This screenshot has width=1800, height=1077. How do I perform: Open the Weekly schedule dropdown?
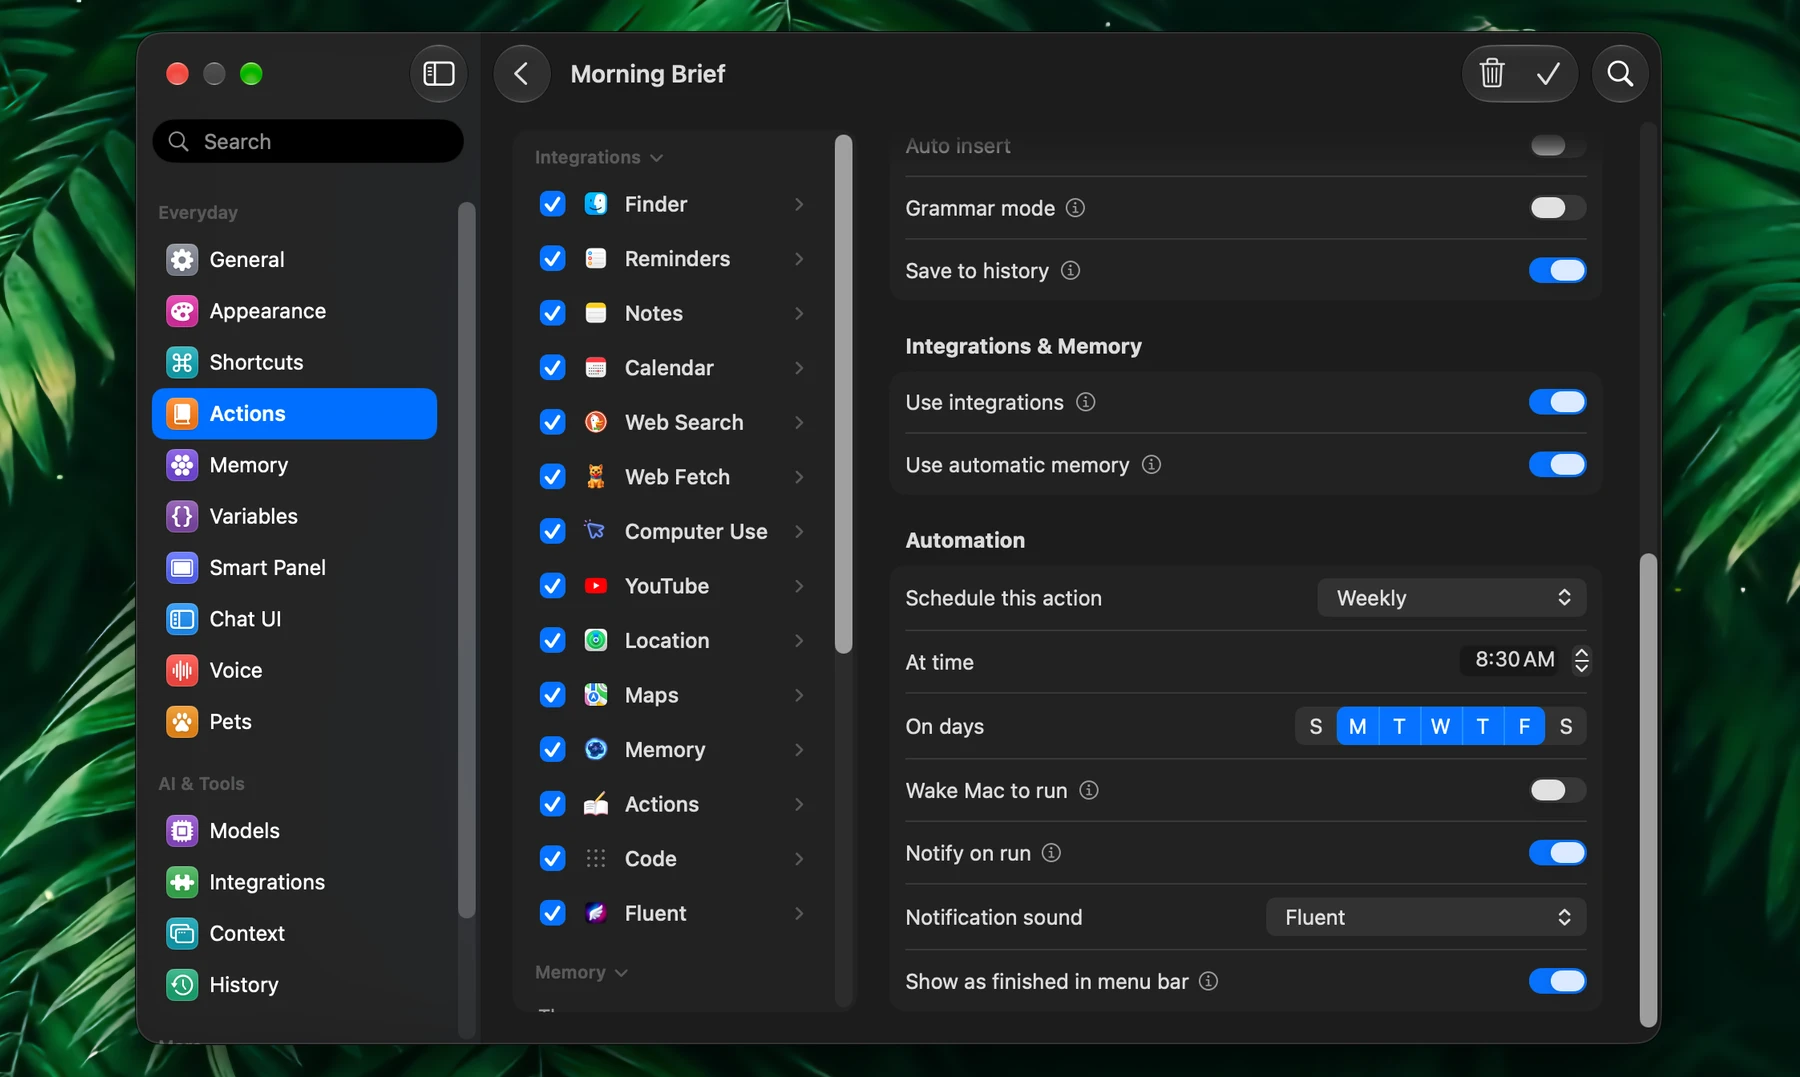[x=1451, y=598]
